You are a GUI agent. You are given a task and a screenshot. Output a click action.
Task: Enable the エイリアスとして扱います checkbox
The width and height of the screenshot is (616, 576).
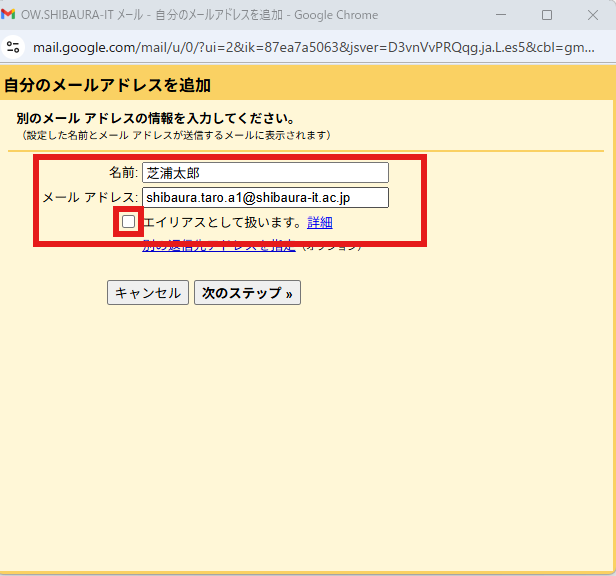click(128, 222)
